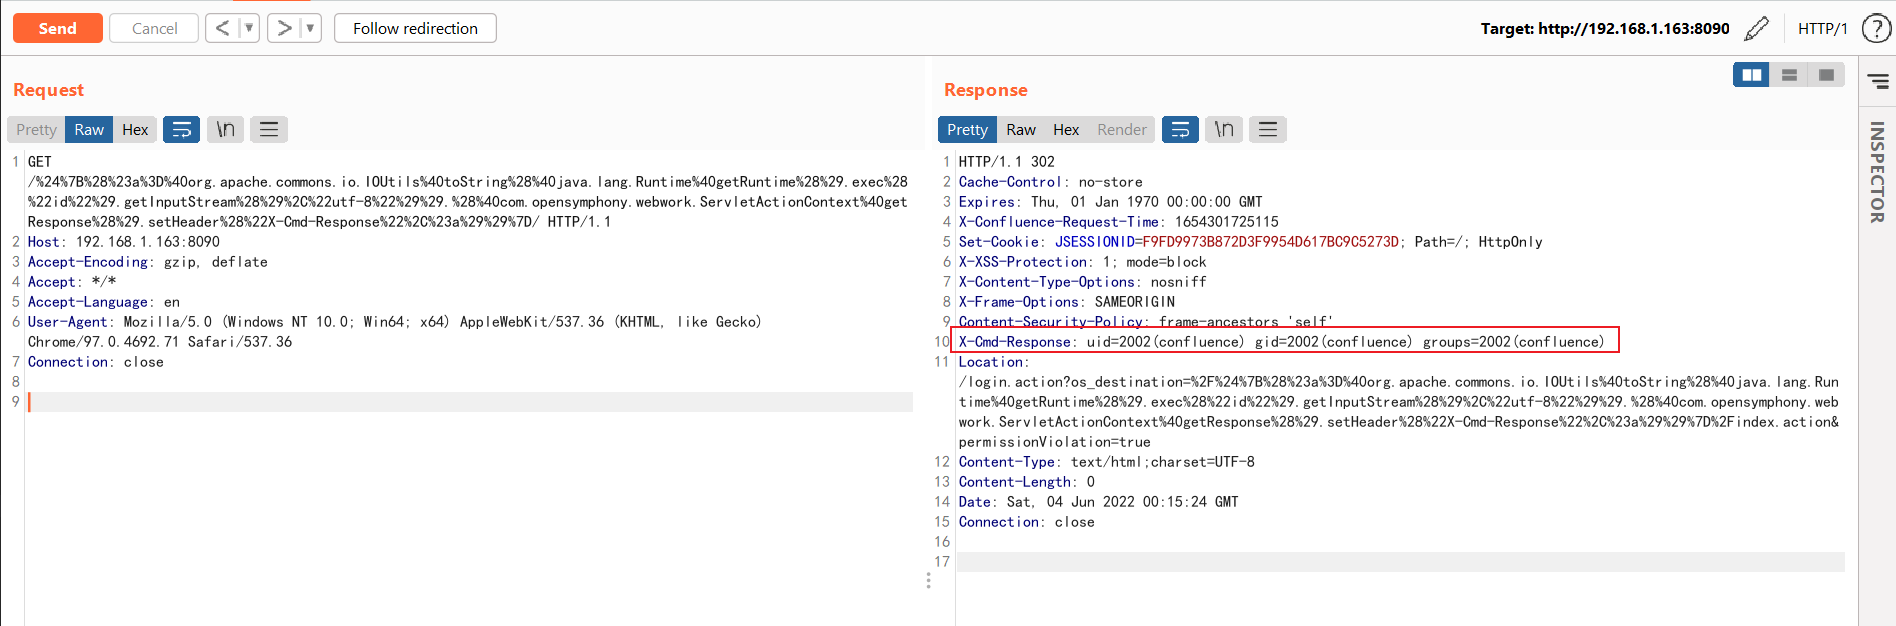Screen dimensions: 1896x626
Task: Select the Request Hex tab
Action: click(x=135, y=129)
